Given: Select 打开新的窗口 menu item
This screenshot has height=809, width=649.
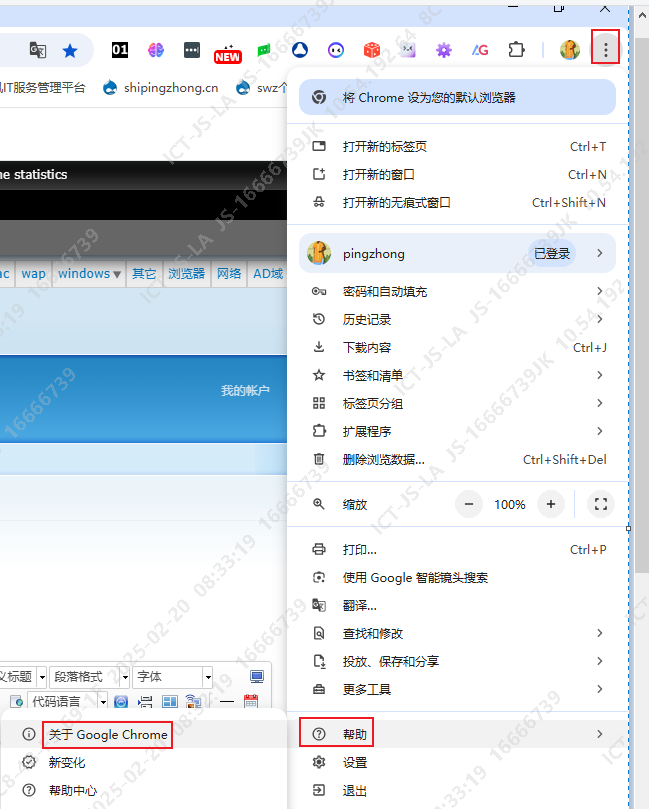Looking at the screenshot, I should [x=457, y=174].
